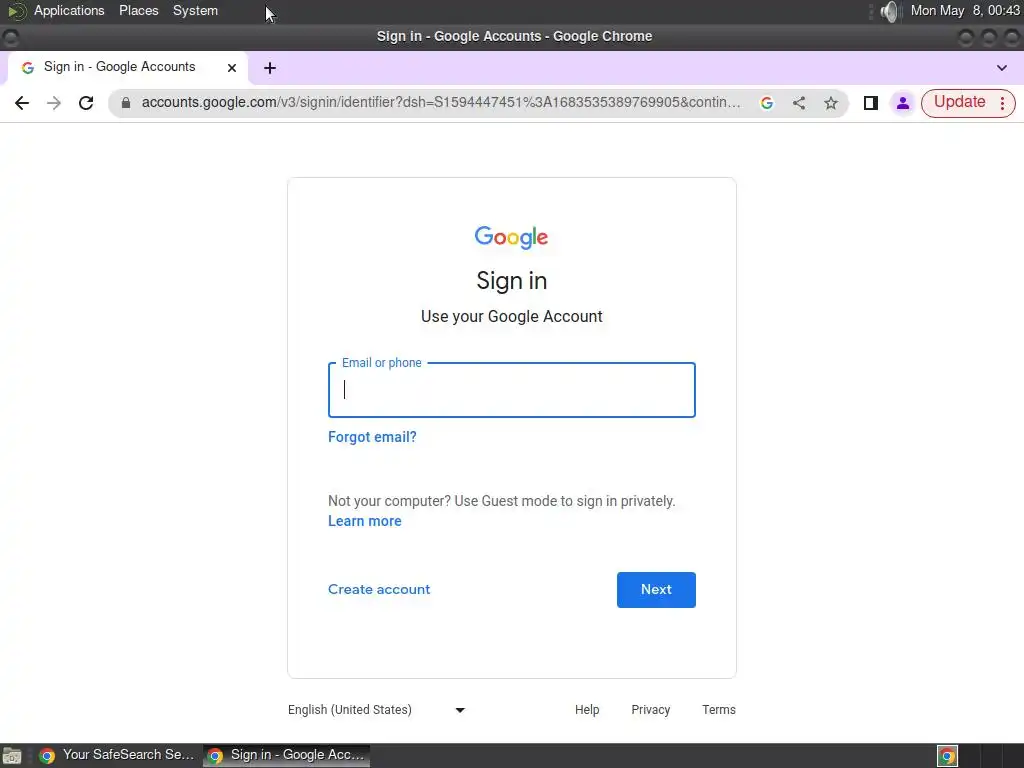1024x768 pixels.
Task: Click the Google logo on the sign-in card
Action: point(511,238)
